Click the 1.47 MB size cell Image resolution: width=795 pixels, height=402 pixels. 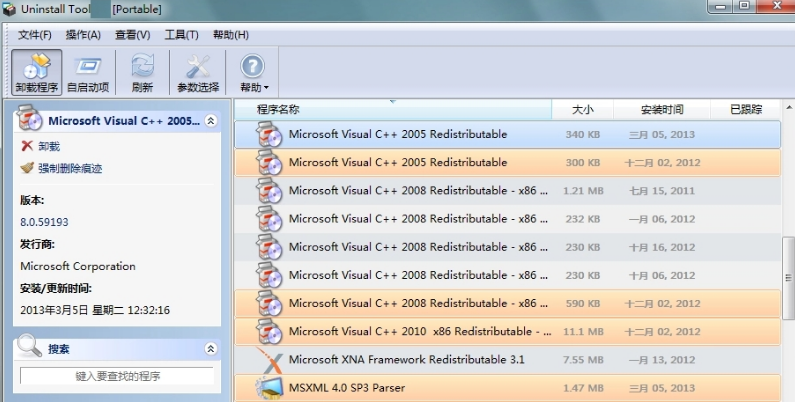(583, 388)
